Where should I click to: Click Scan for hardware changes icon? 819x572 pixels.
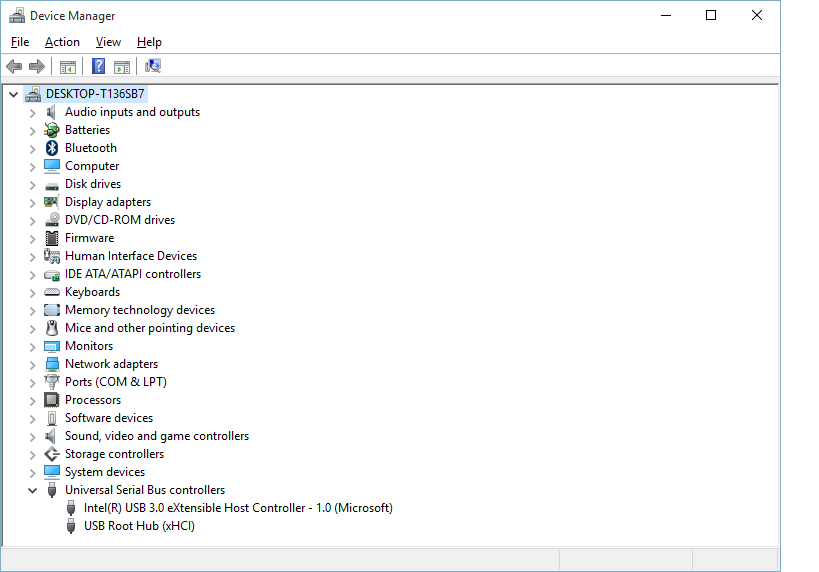(x=153, y=66)
